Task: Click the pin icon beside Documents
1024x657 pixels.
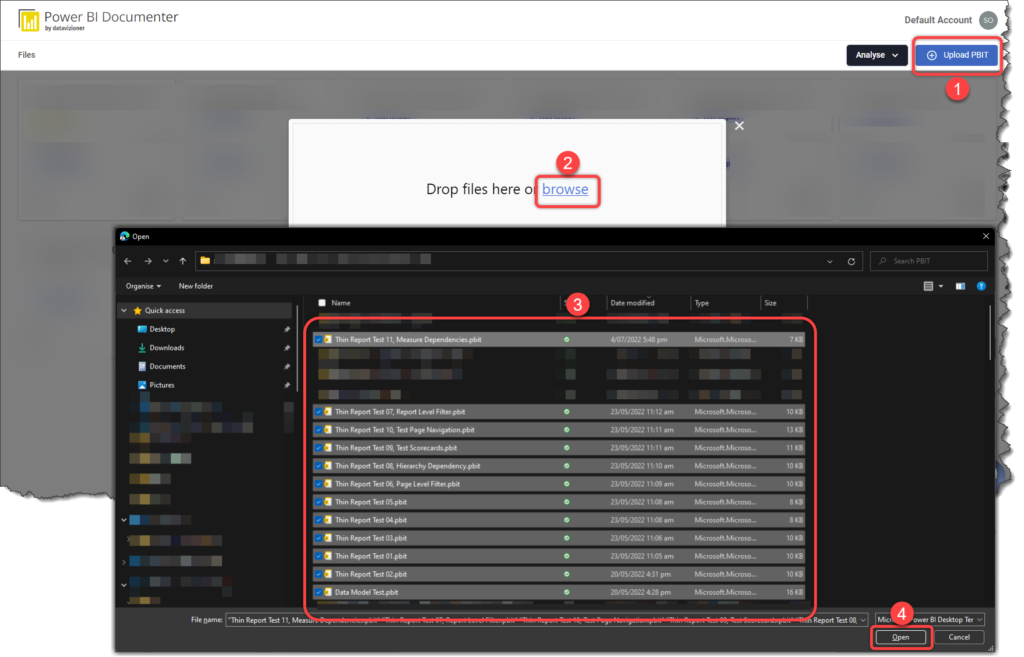Action: (x=287, y=367)
